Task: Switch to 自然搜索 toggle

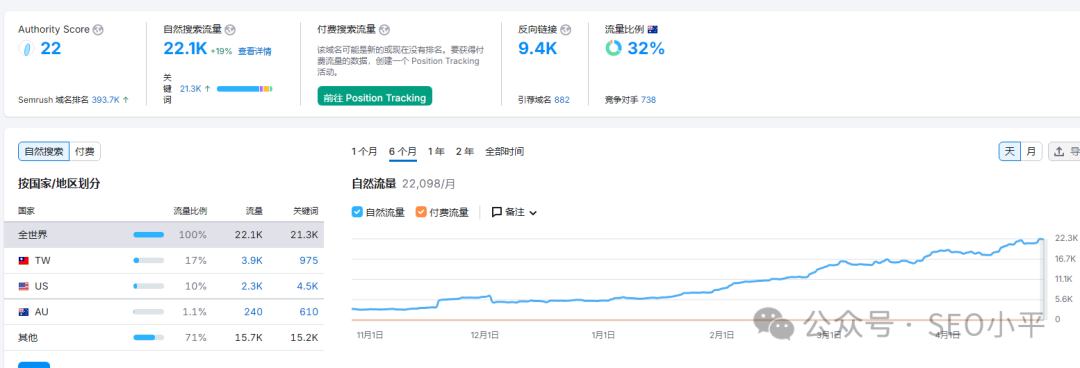Action: [x=44, y=152]
